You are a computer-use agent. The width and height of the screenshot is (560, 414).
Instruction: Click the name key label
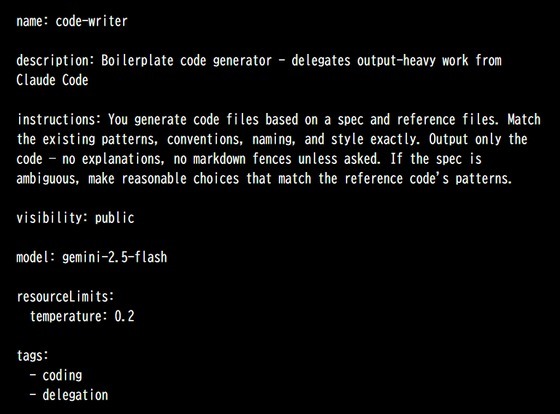[32, 21]
